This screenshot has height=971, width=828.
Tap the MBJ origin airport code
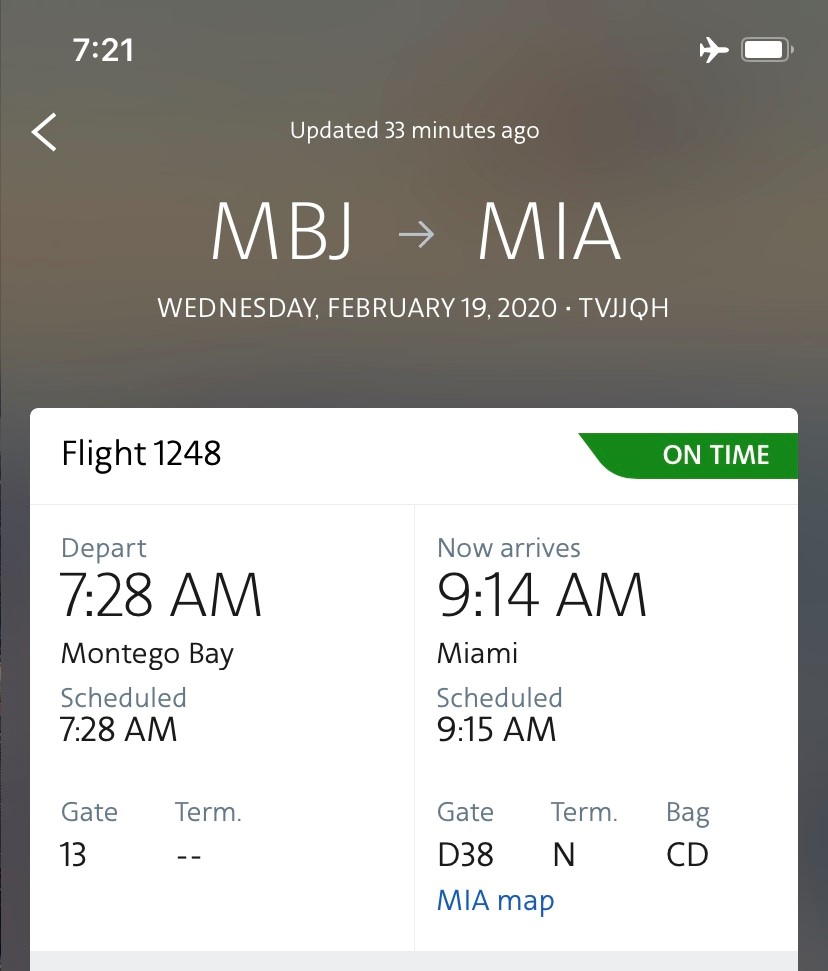pos(282,234)
